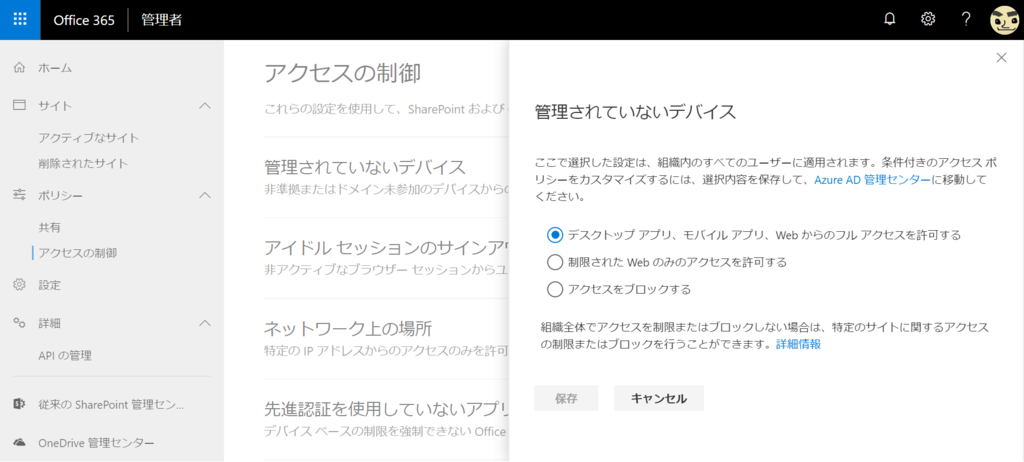Collapse the 詳細 section chevron
The height and width of the screenshot is (462, 1024).
pyautogui.click(x=205, y=323)
